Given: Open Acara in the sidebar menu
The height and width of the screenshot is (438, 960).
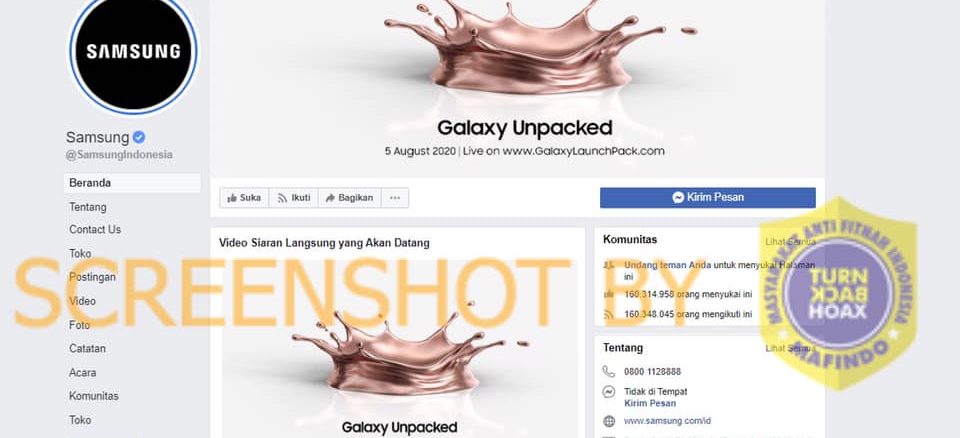Looking at the screenshot, I should pos(82,372).
